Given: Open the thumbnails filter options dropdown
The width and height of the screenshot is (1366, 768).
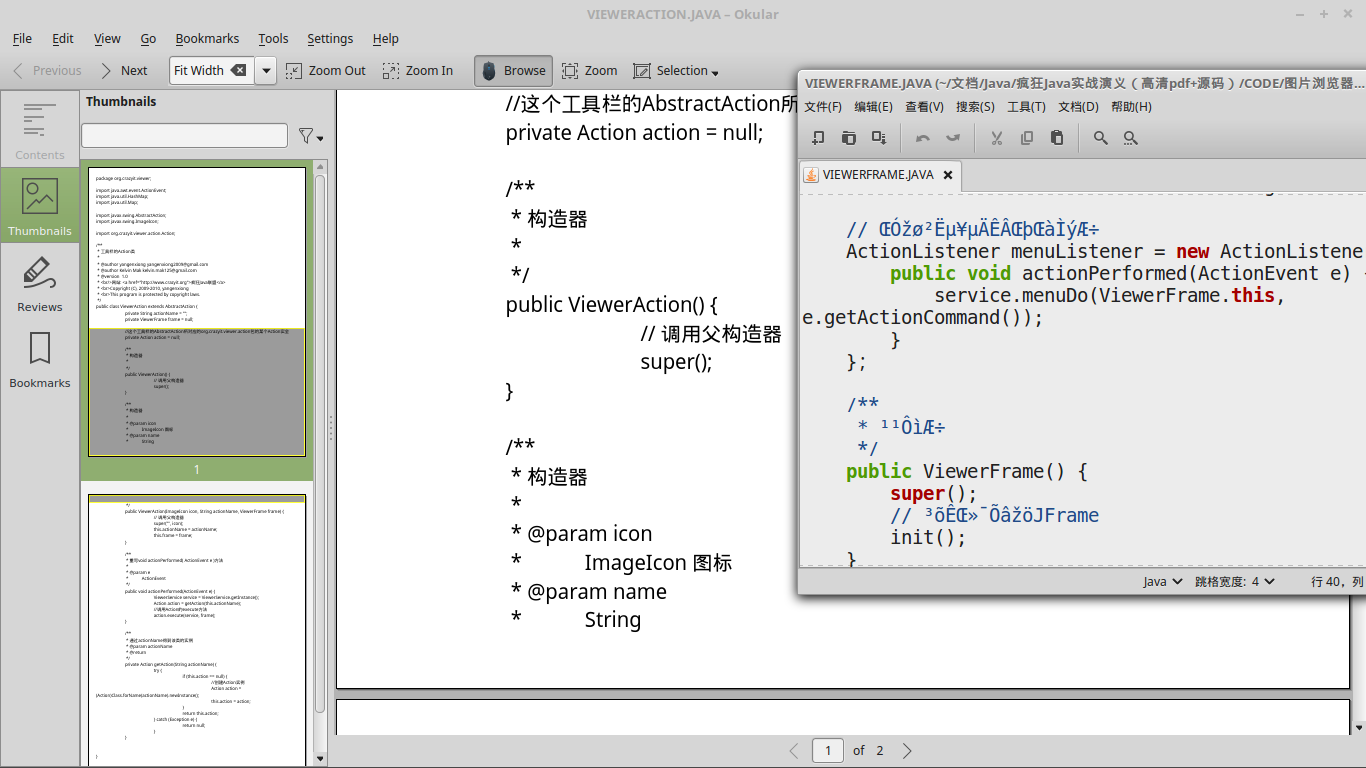Looking at the screenshot, I should coord(311,136).
